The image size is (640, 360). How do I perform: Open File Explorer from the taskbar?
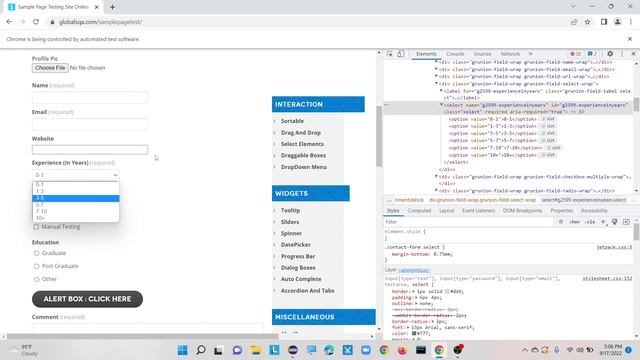[256, 350]
